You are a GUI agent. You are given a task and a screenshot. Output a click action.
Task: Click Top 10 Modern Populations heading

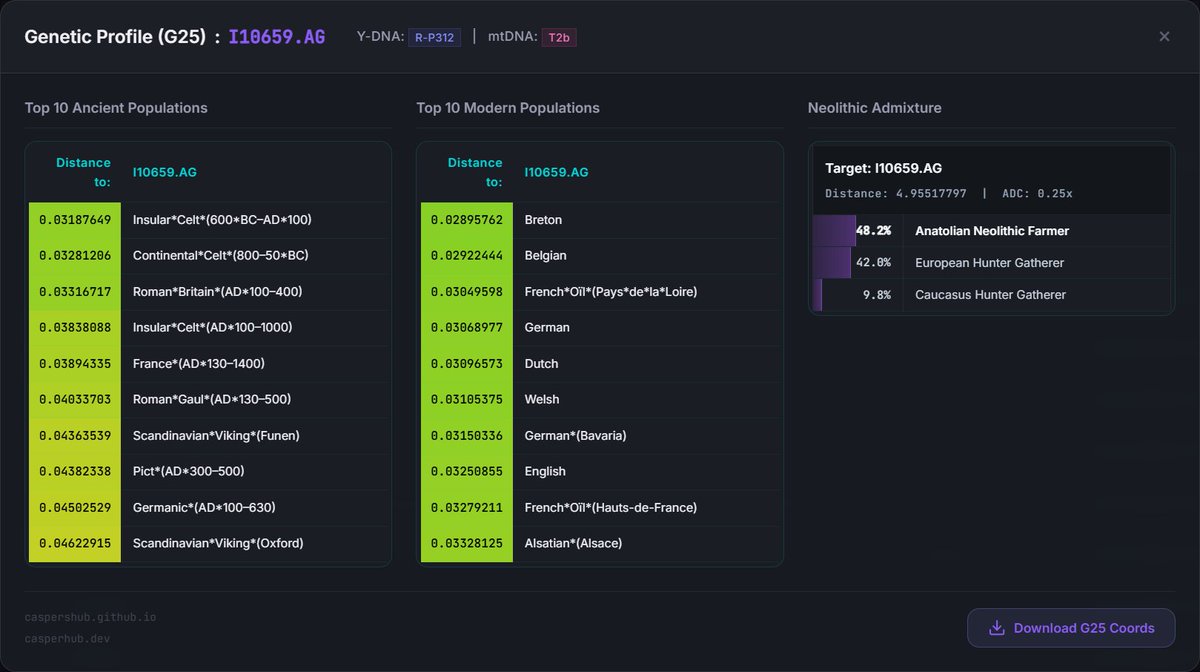pos(508,108)
